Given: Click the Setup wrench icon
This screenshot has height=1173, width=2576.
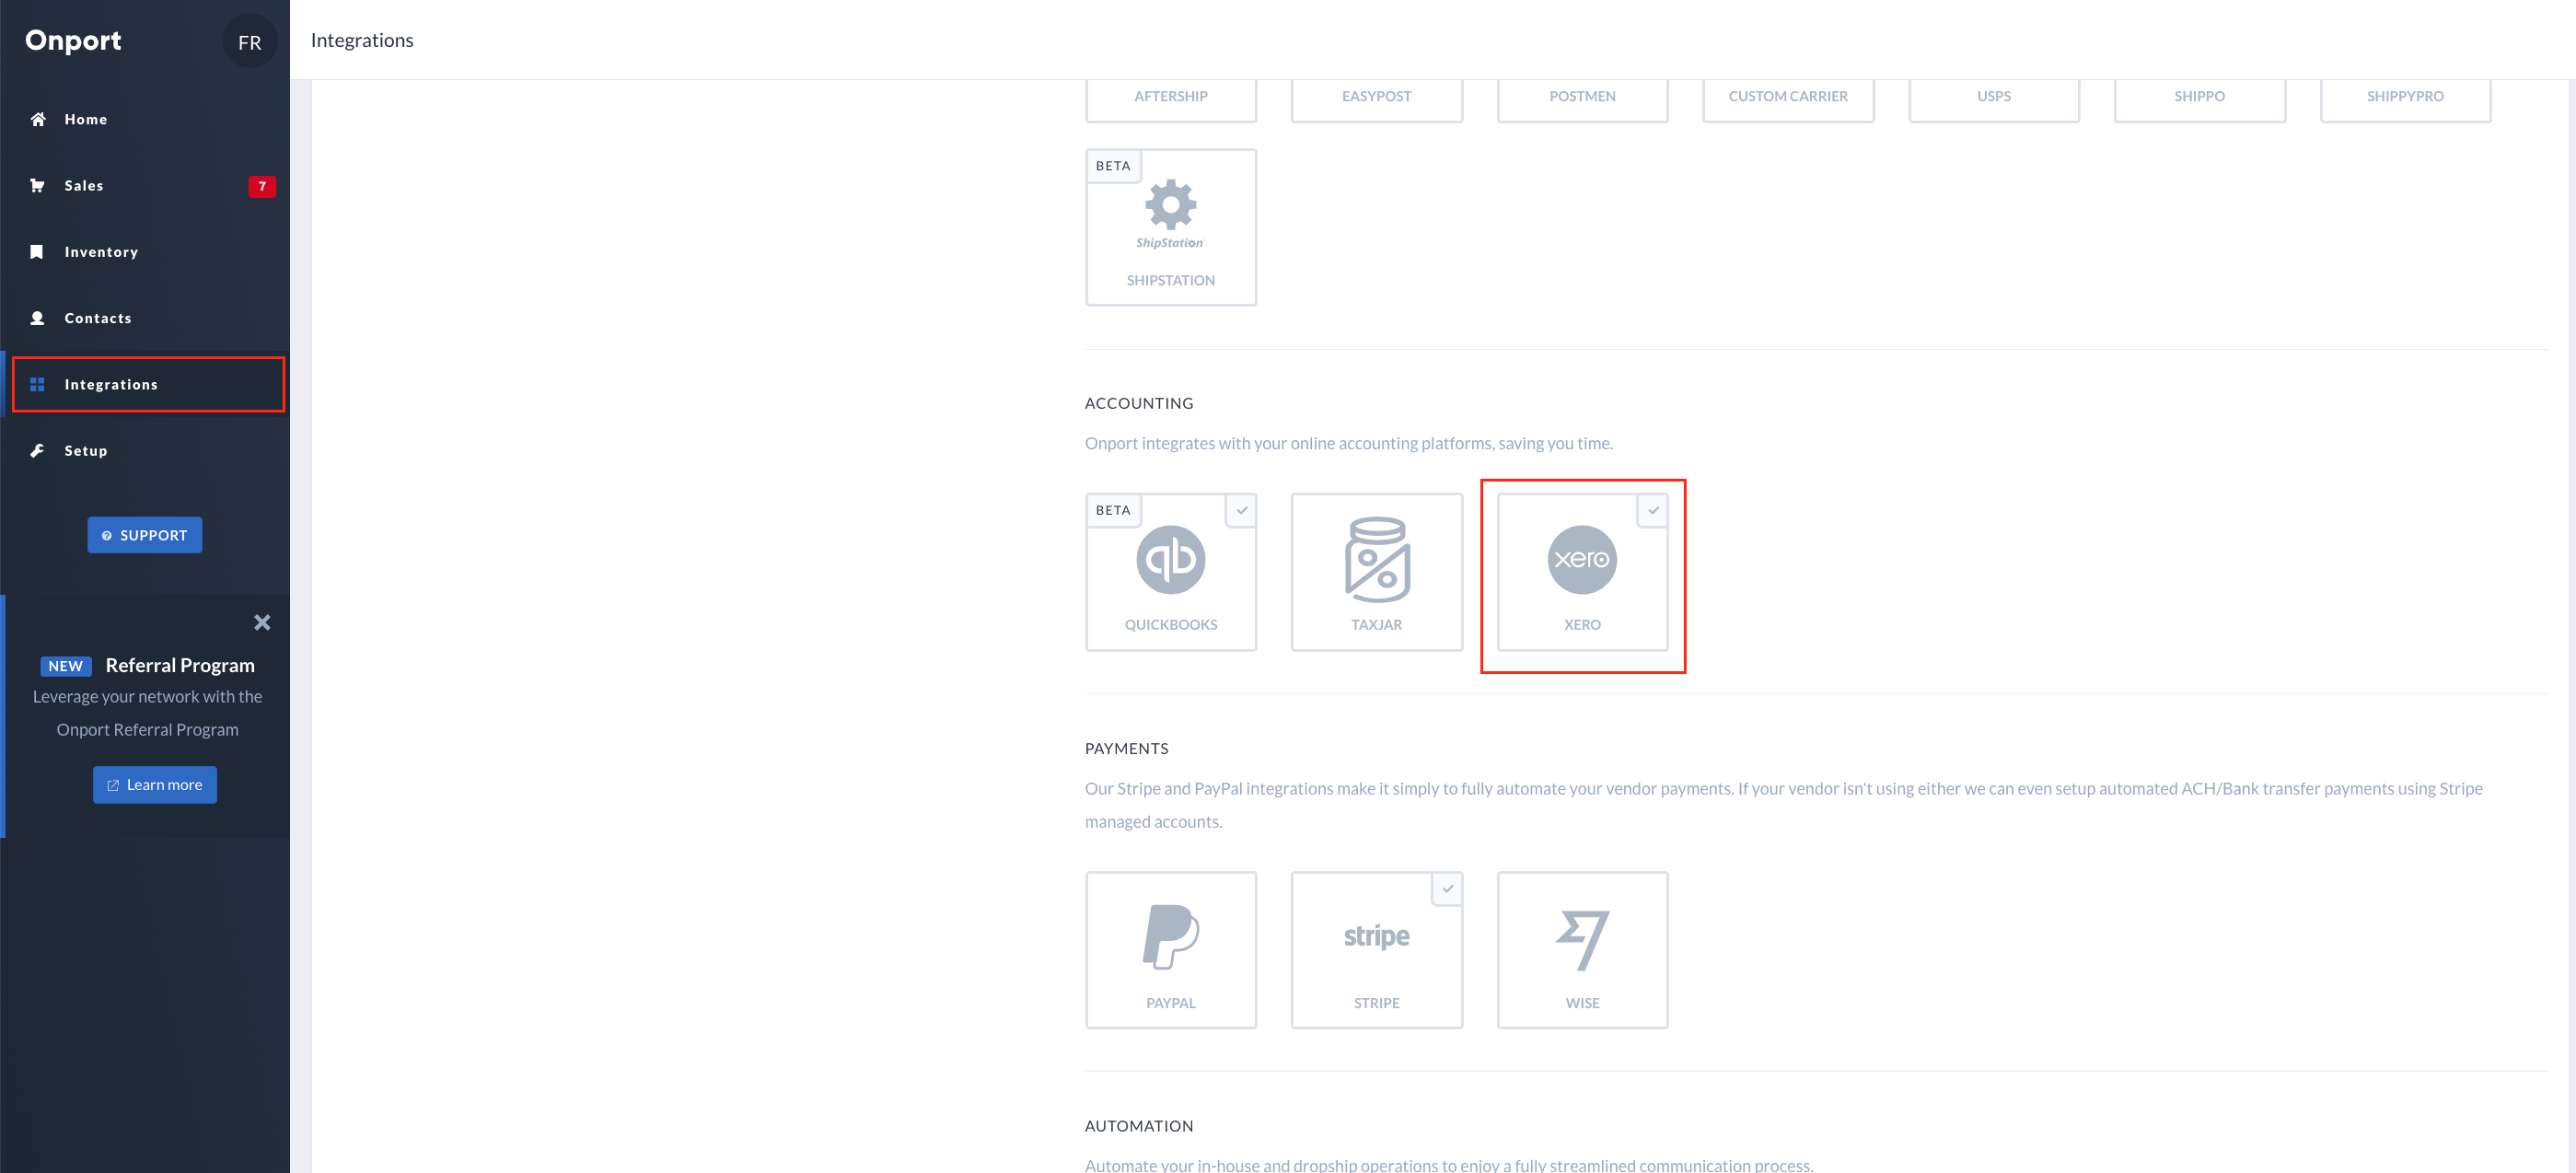Looking at the screenshot, I should coord(38,450).
